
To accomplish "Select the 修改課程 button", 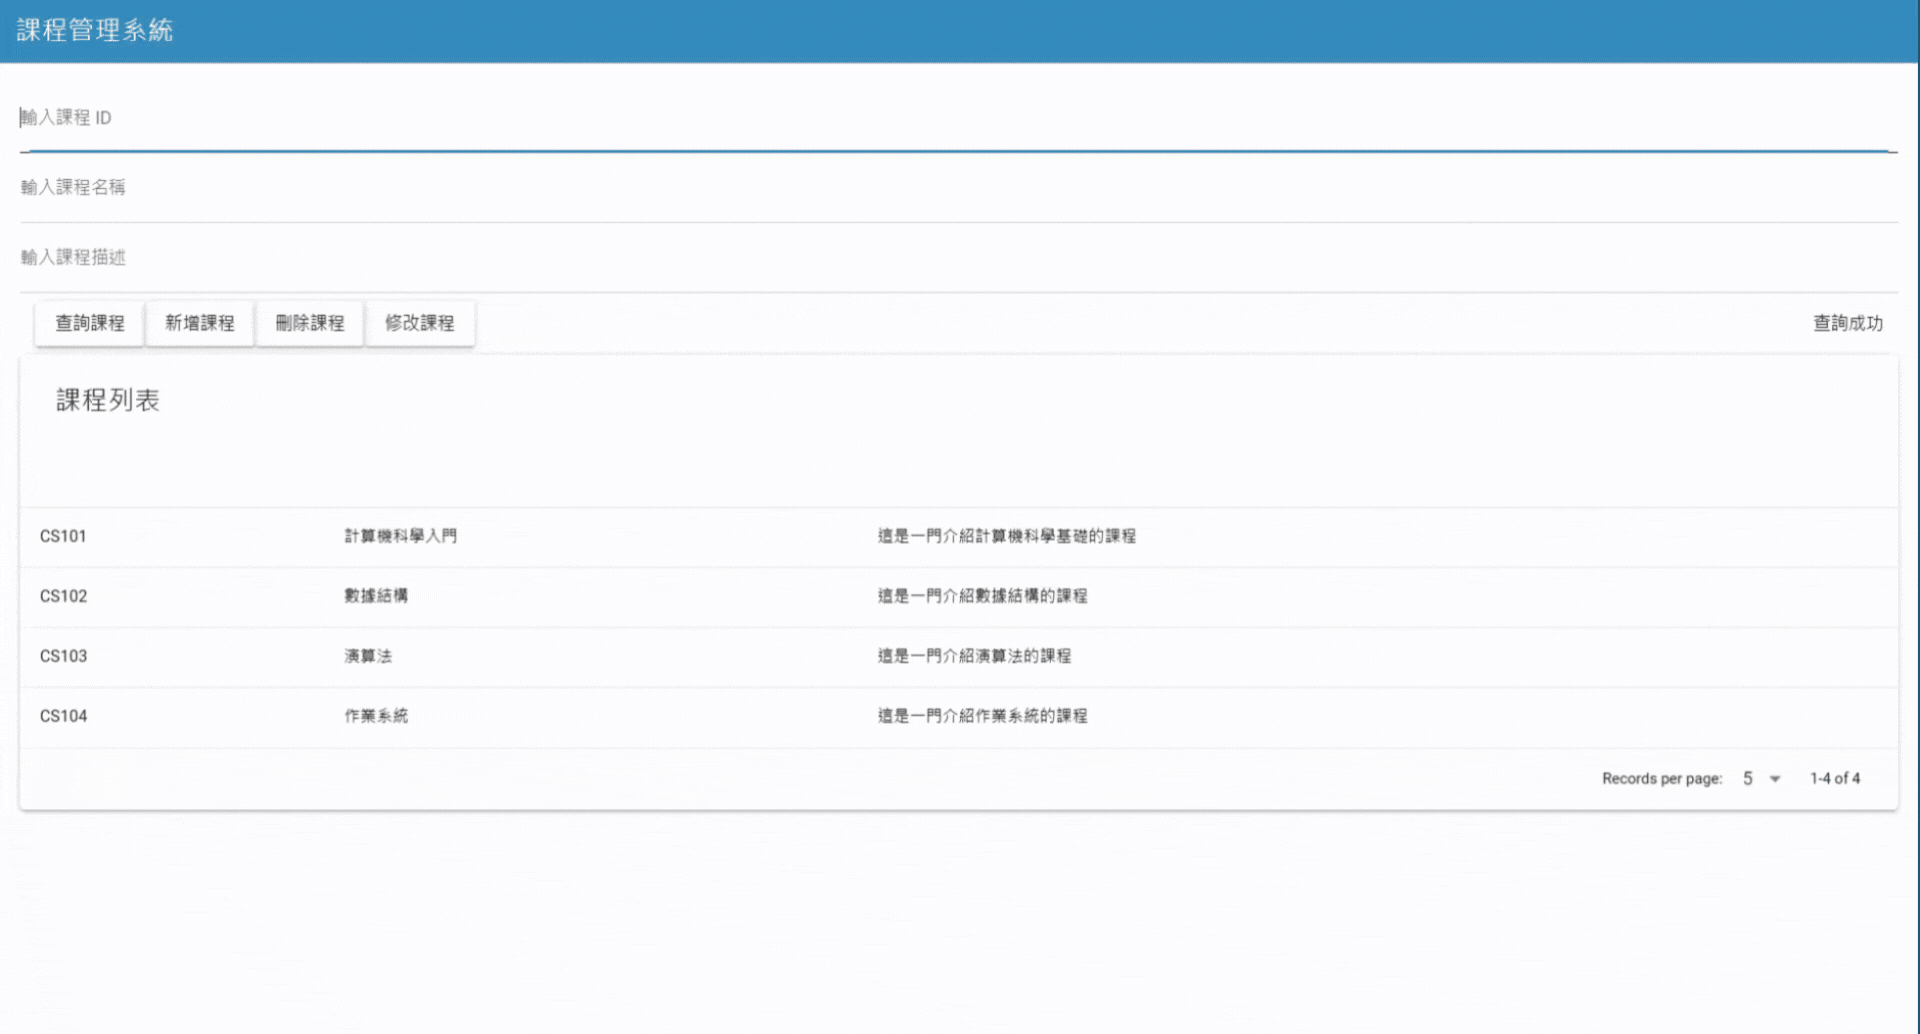I will click(419, 323).
